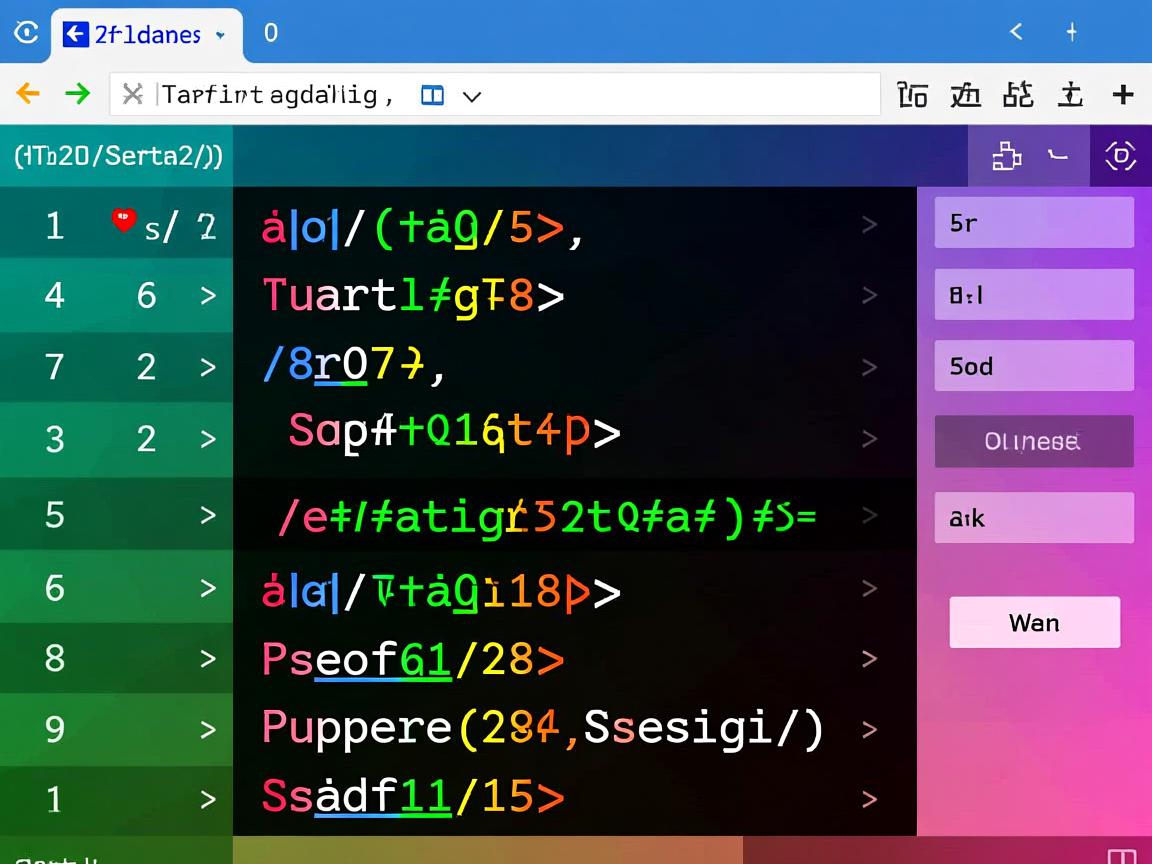Click the hexagon target icon
The image size is (1152, 864).
[x=1120, y=156]
